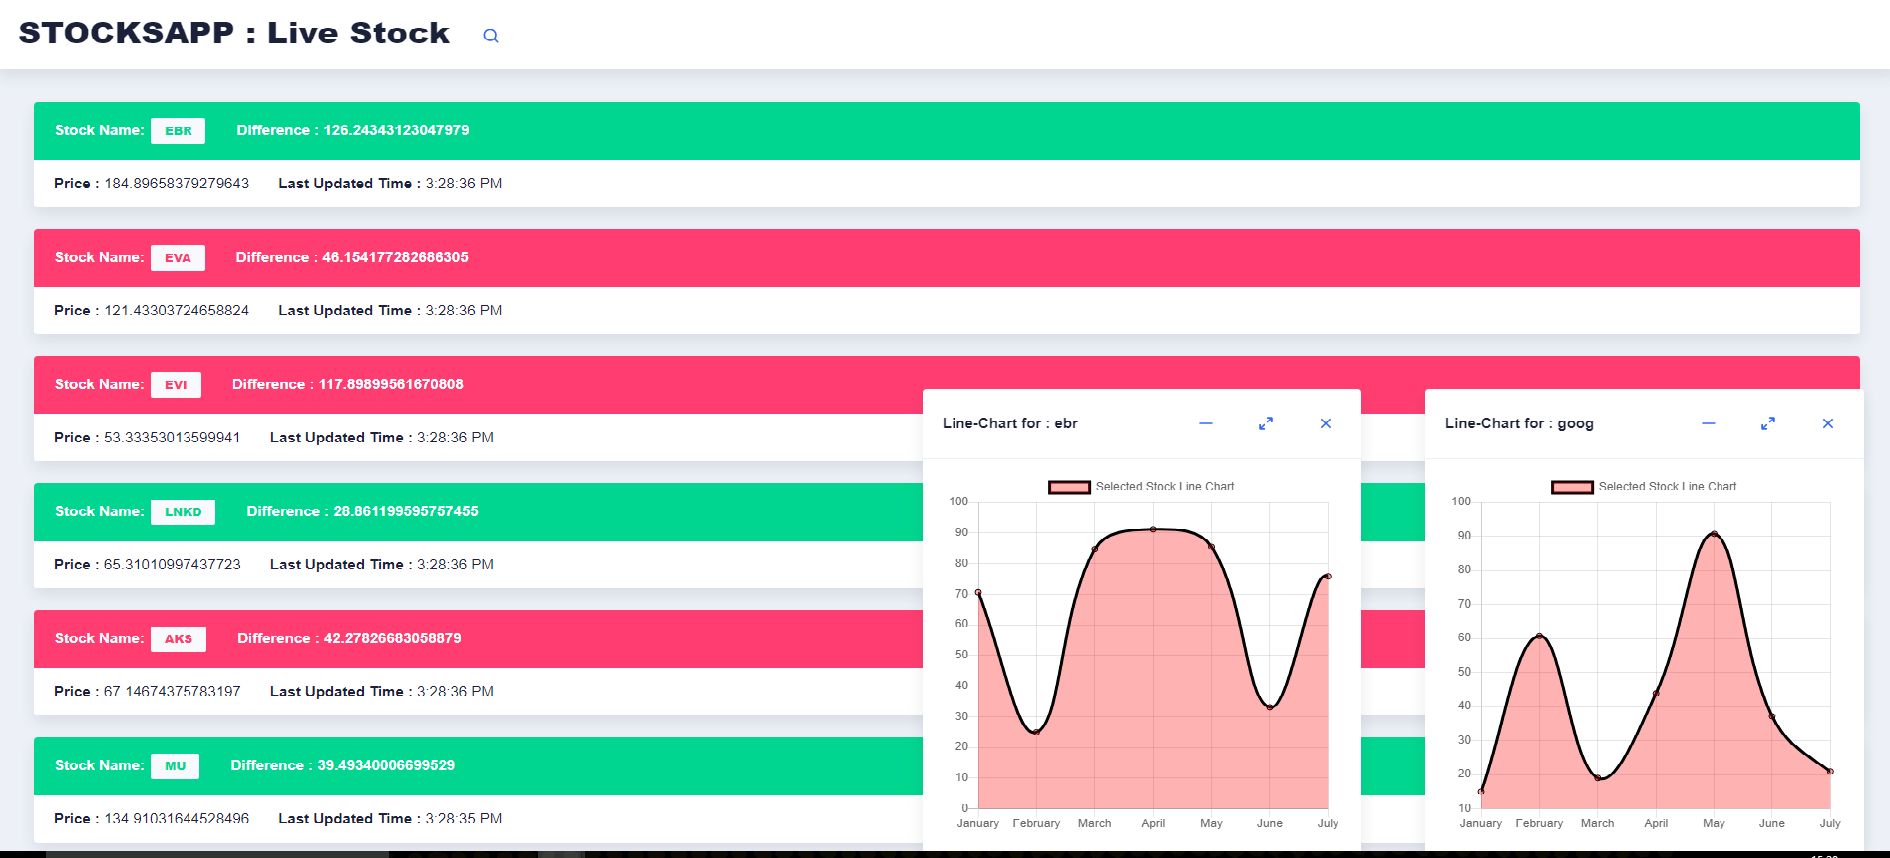The image size is (1890, 858).
Task: Select the MU stock name tag
Action: [x=175, y=766]
